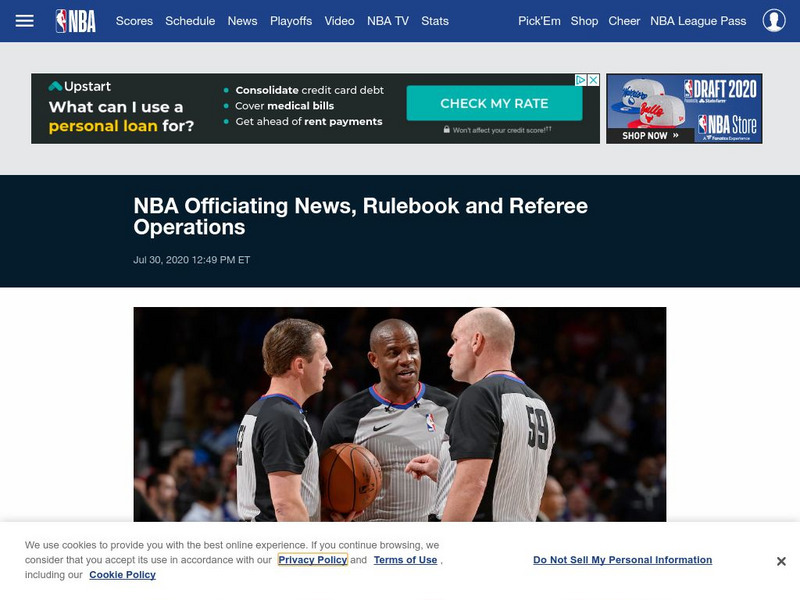The width and height of the screenshot is (800, 600).
Task: Click 'Consolidate credit card debt' ad text
Action: (x=309, y=90)
